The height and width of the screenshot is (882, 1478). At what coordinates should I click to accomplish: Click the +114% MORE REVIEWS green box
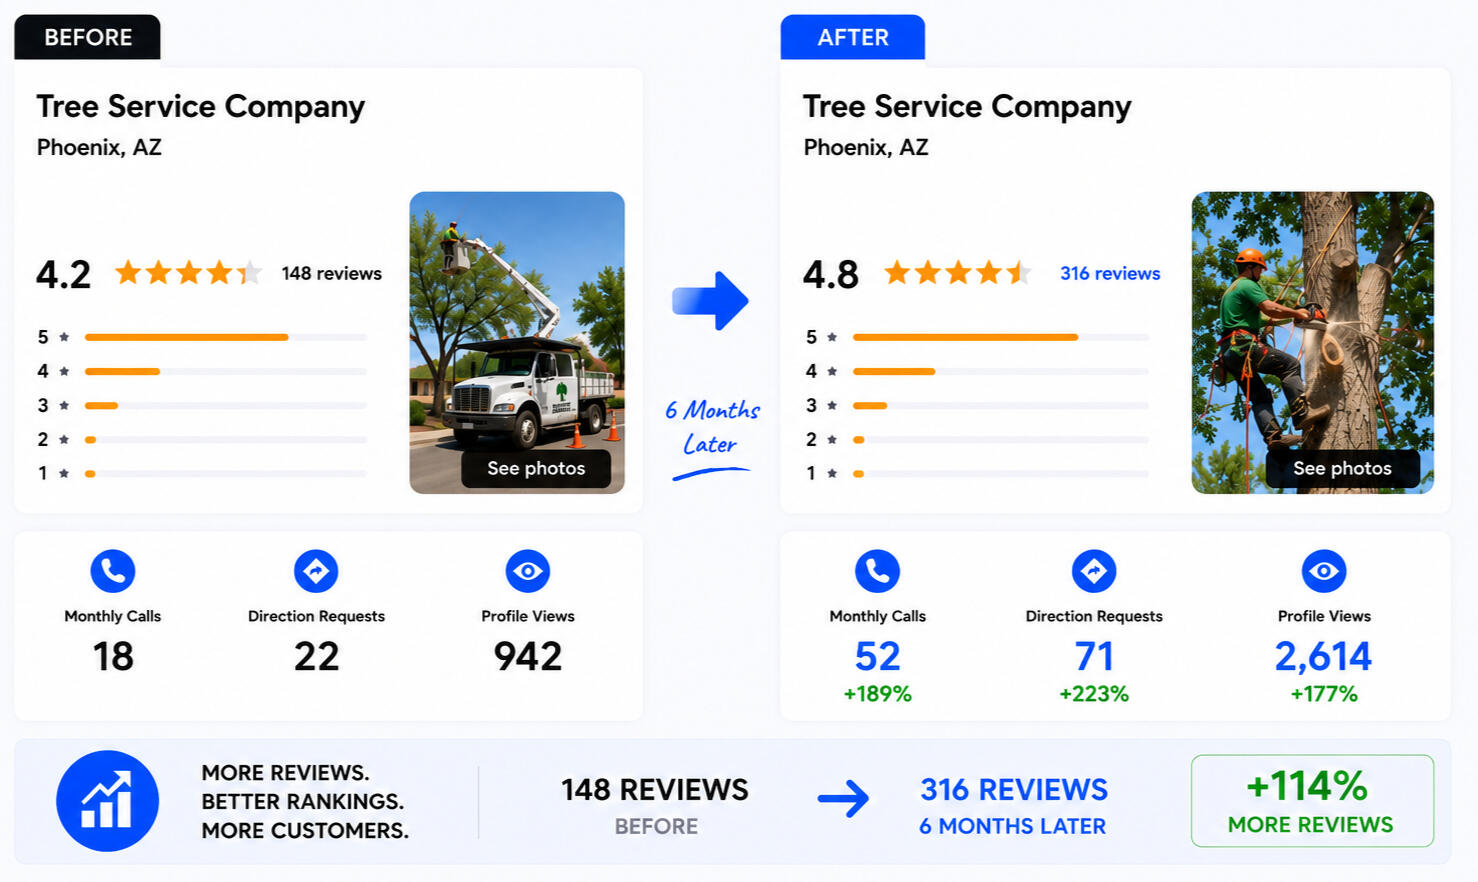1312,801
